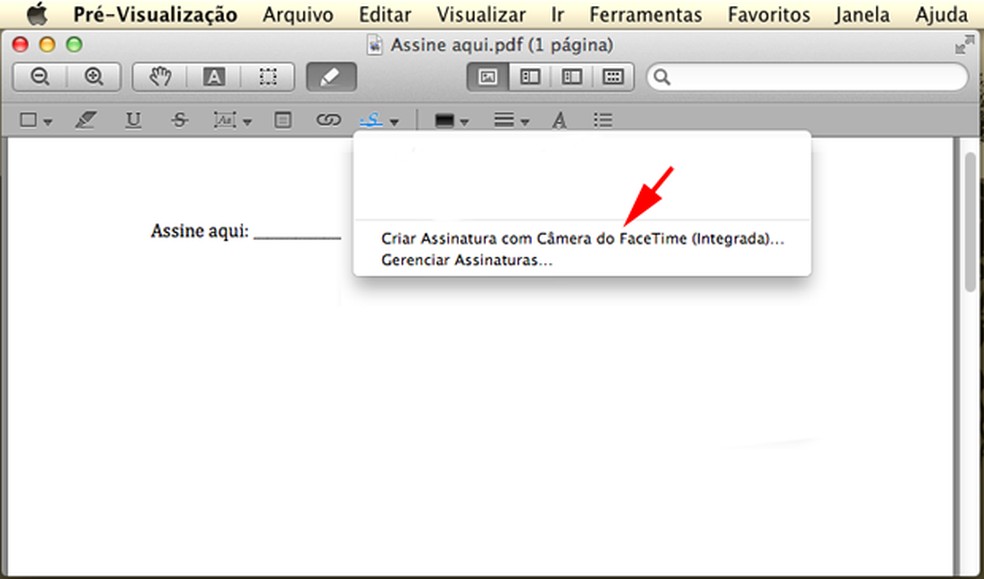Open the fonts panel icon
Viewport: 984px width, 579px height.
(x=559, y=120)
